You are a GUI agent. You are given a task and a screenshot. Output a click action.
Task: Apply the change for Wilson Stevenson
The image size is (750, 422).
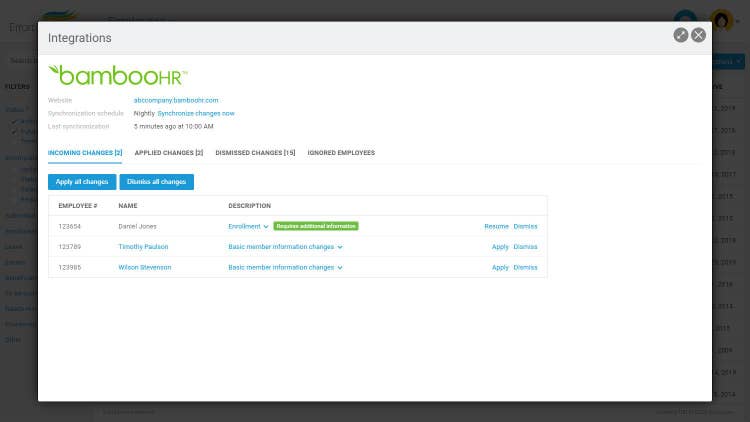click(500, 267)
